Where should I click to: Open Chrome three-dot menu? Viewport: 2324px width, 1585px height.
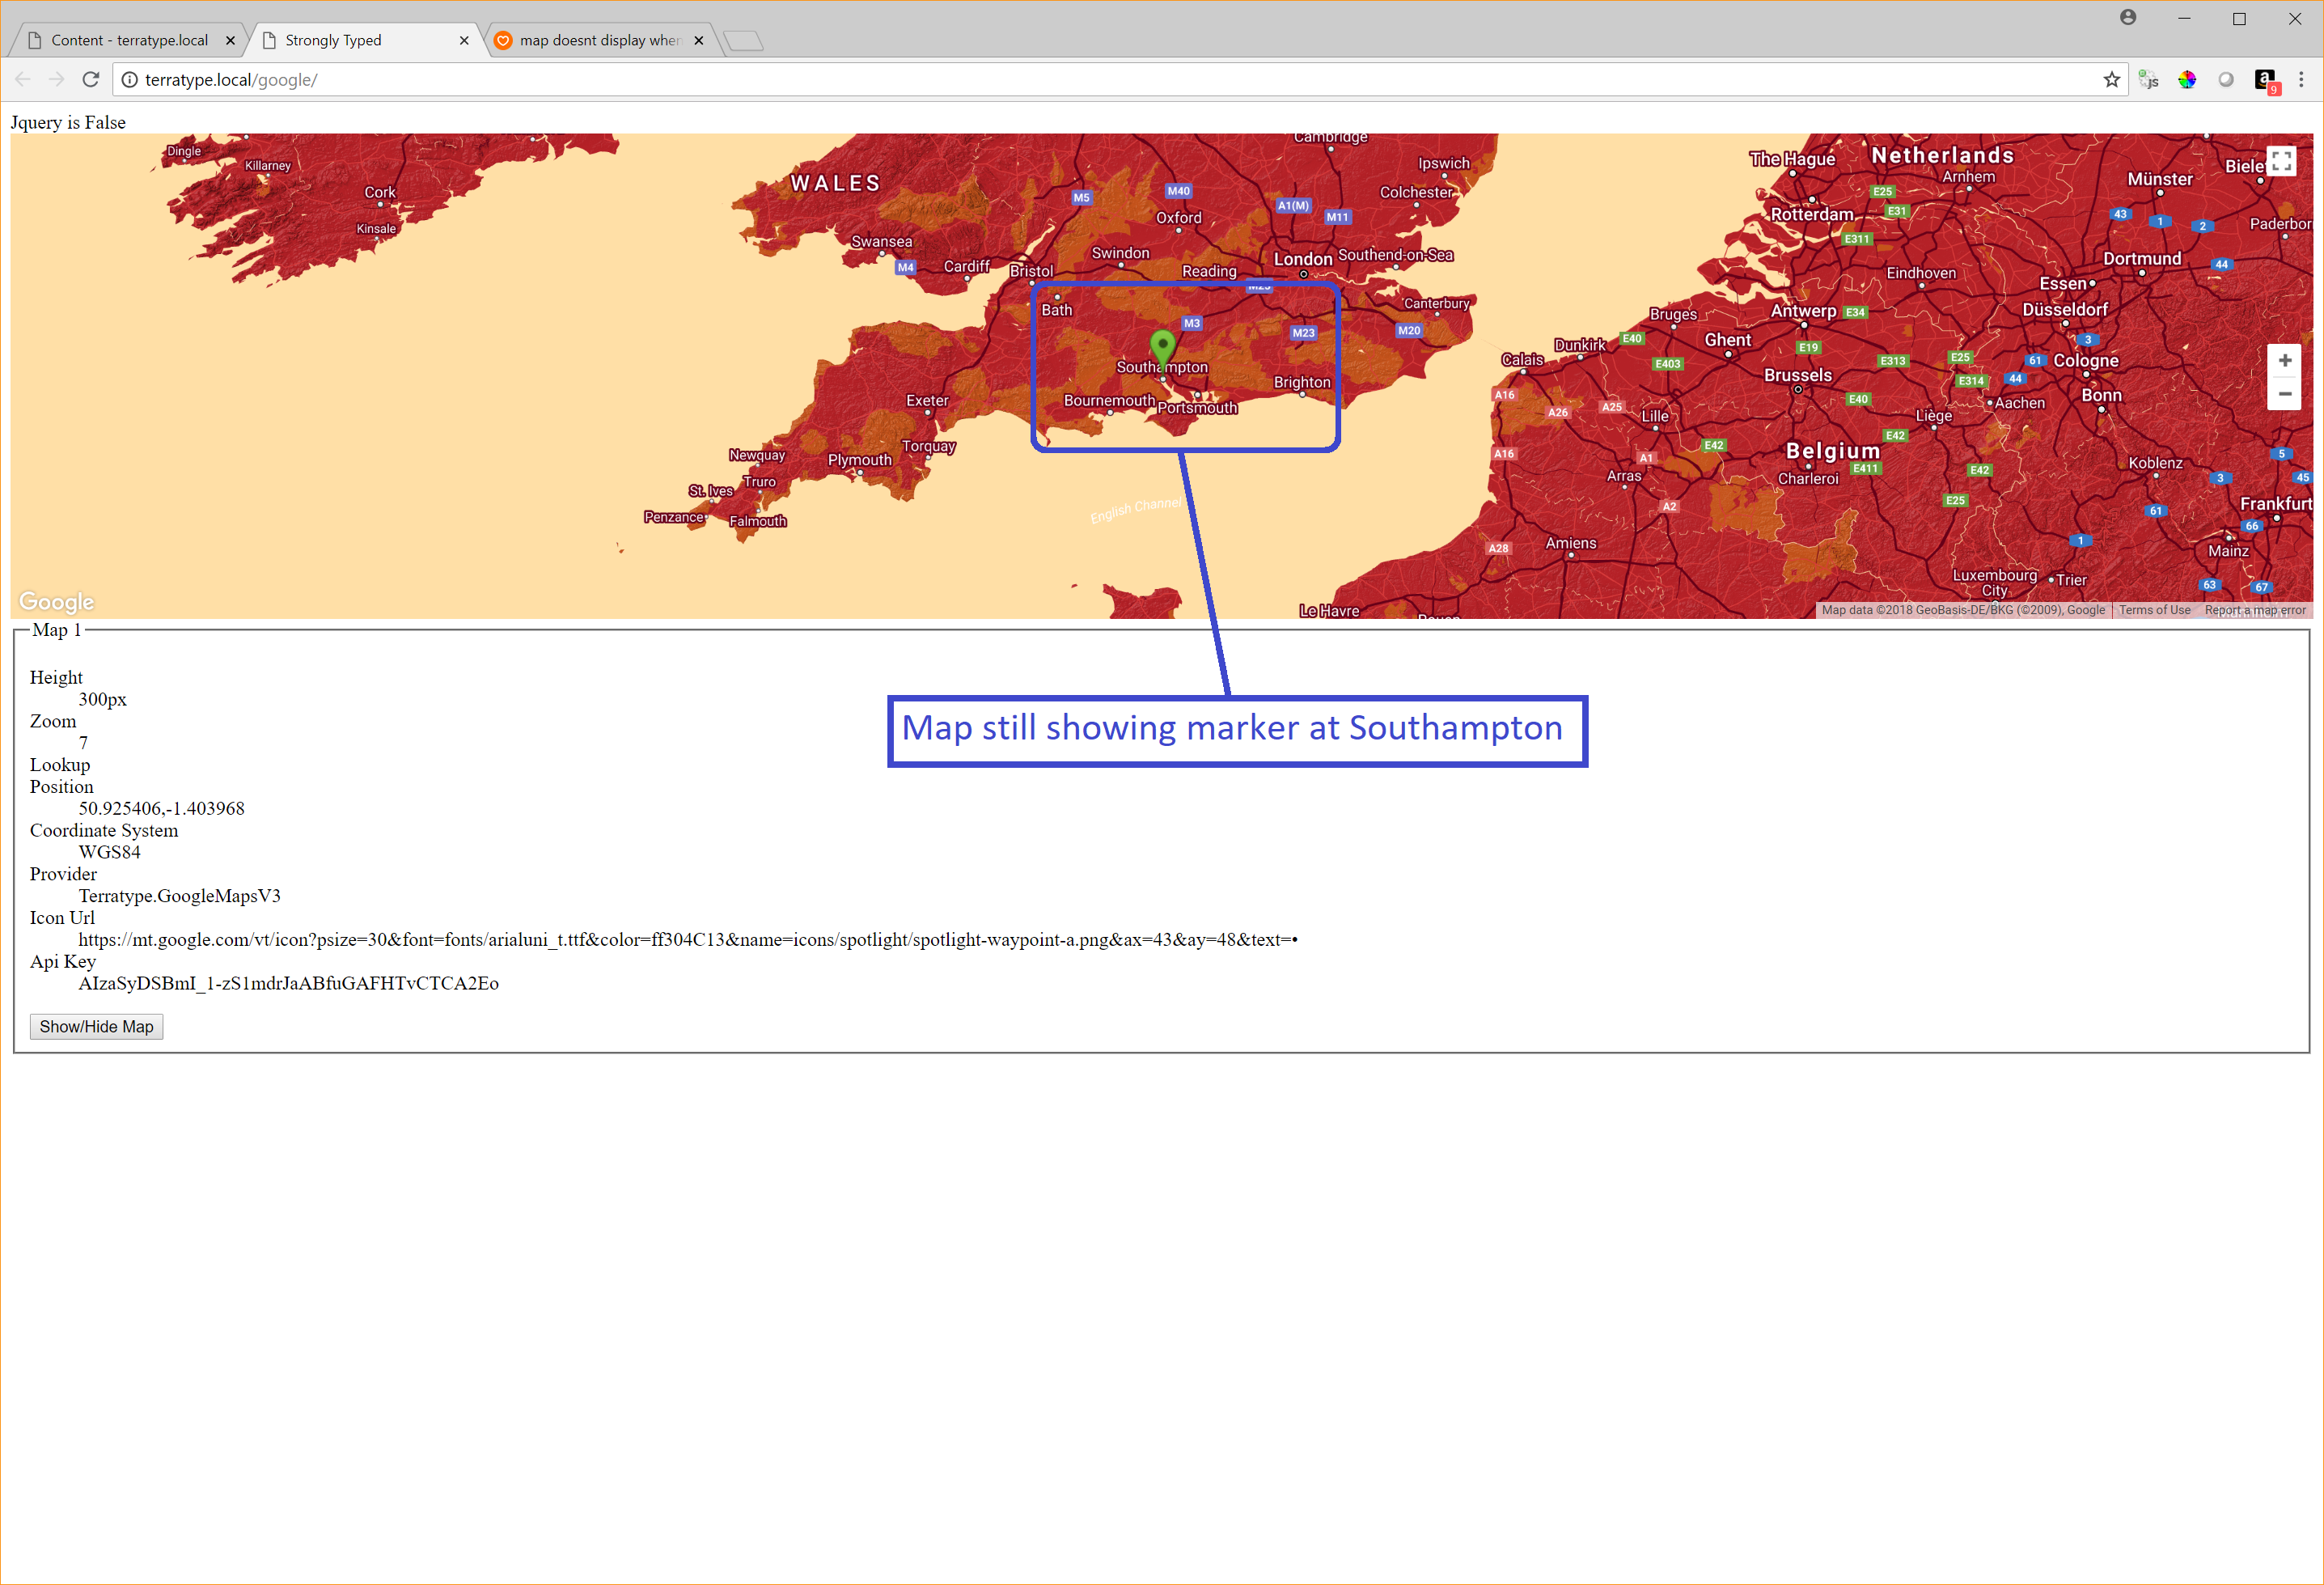[x=2301, y=80]
